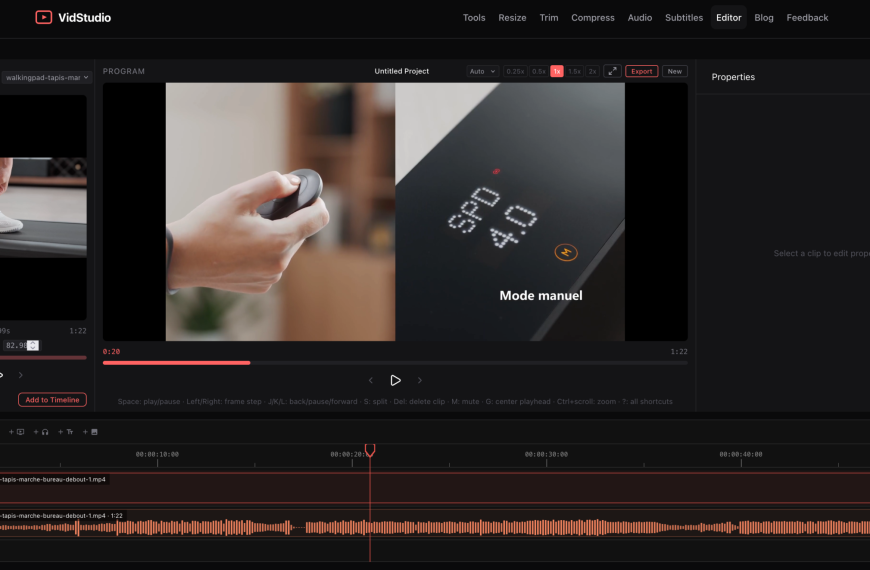This screenshot has height=570, width=870.
Task: Set playback speed to 0.5x
Action: coord(538,71)
